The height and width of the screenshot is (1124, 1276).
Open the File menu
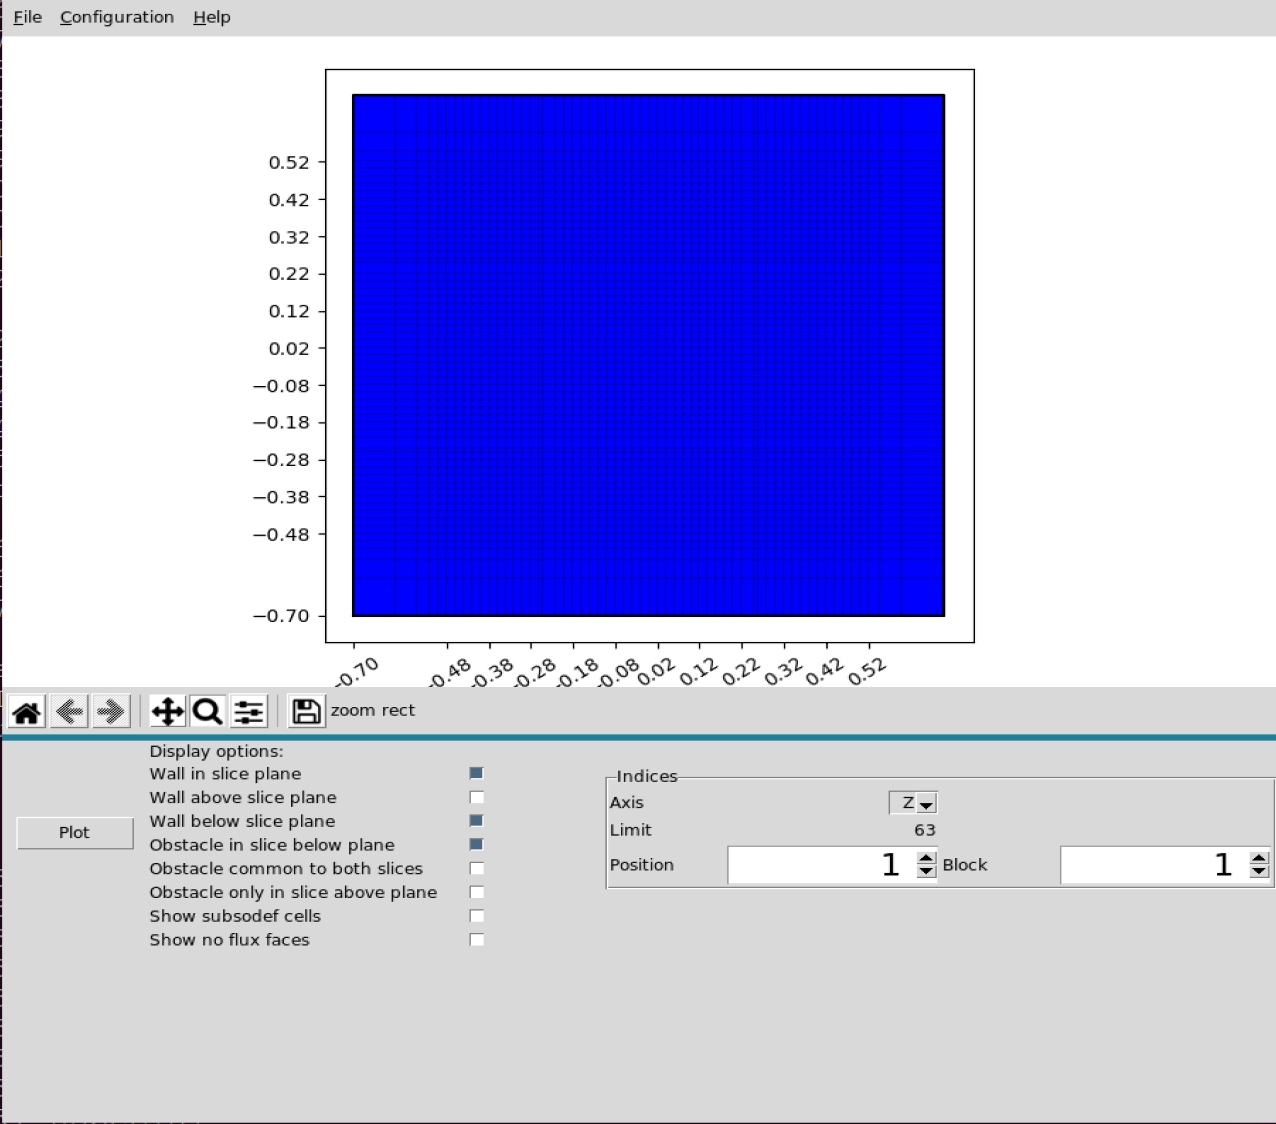tap(28, 17)
